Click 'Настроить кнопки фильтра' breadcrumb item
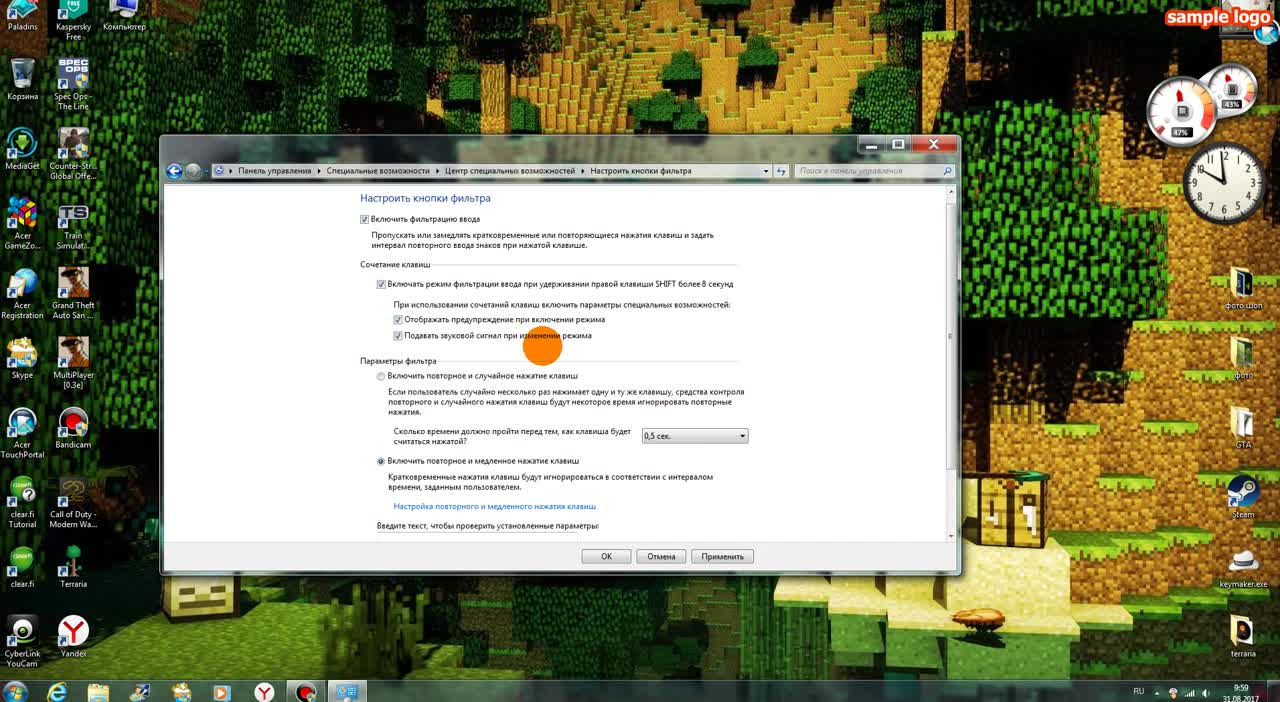Viewport: 1280px width, 702px height. 641,171
